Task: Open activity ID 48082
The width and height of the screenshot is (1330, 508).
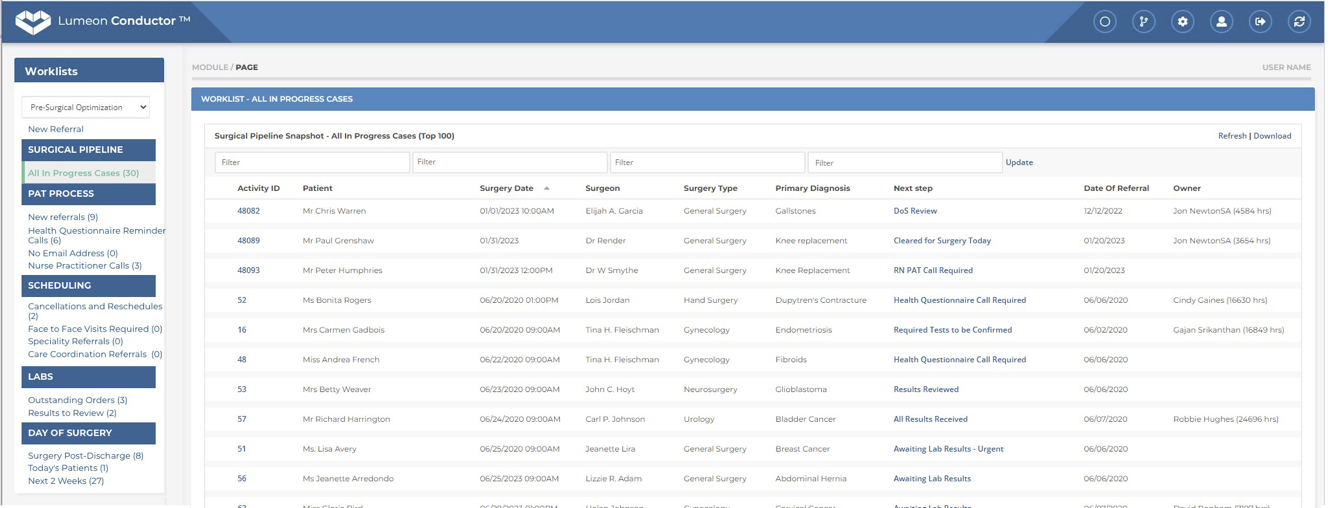Action: pos(249,212)
